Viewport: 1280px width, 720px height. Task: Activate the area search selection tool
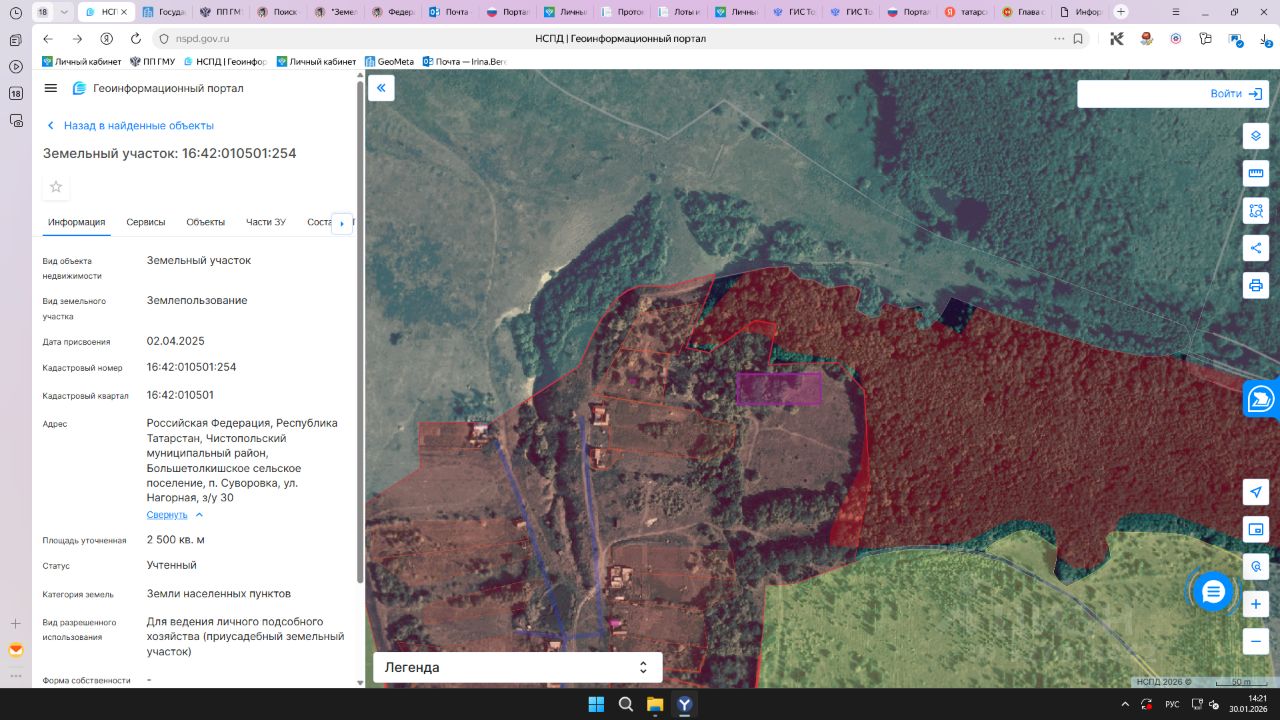tap(1256, 211)
